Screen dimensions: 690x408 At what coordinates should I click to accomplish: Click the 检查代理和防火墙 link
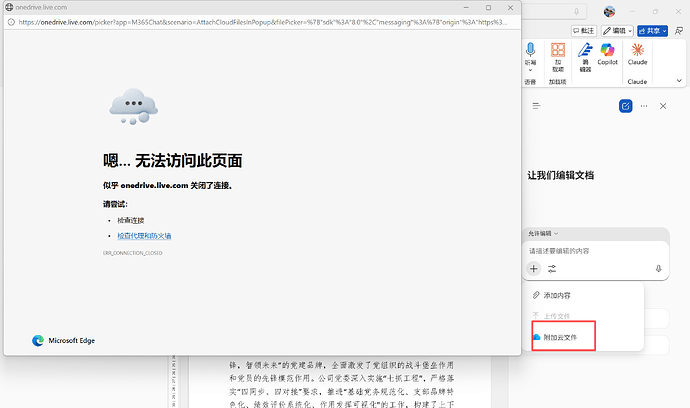point(144,236)
